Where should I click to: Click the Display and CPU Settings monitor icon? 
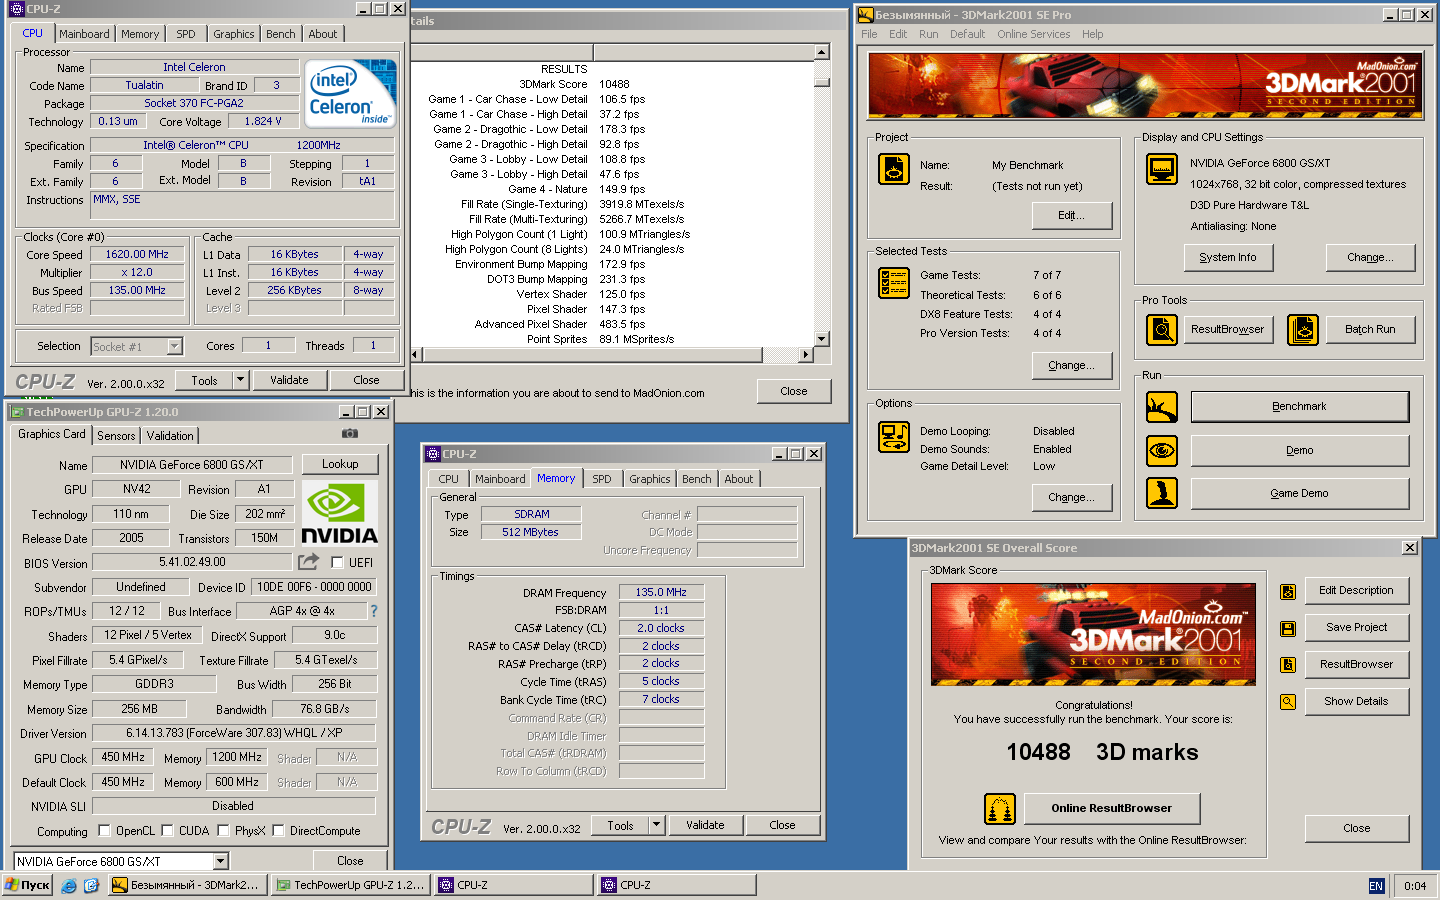pos(1161,169)
